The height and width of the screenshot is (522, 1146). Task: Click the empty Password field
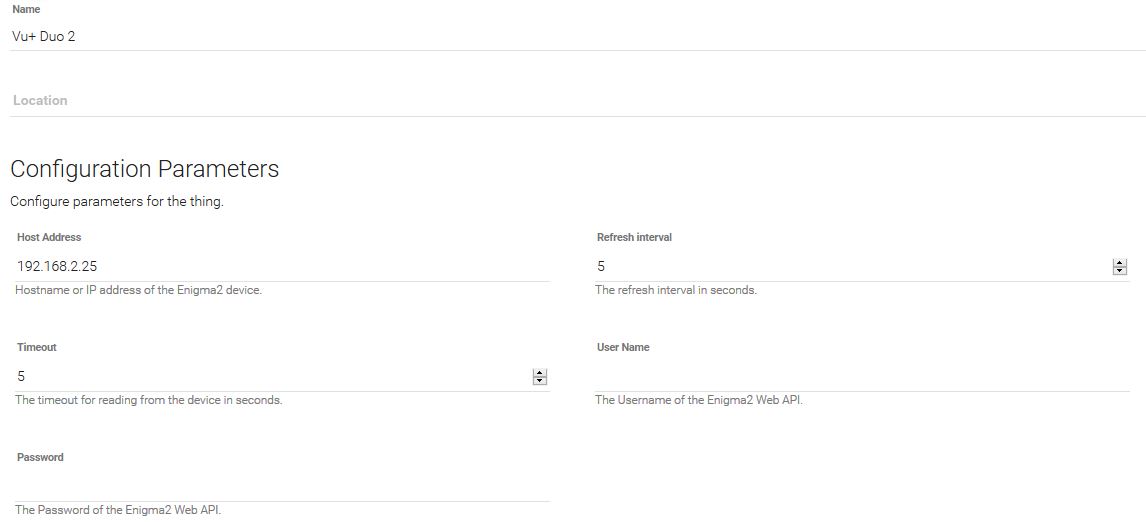point(282,487)
